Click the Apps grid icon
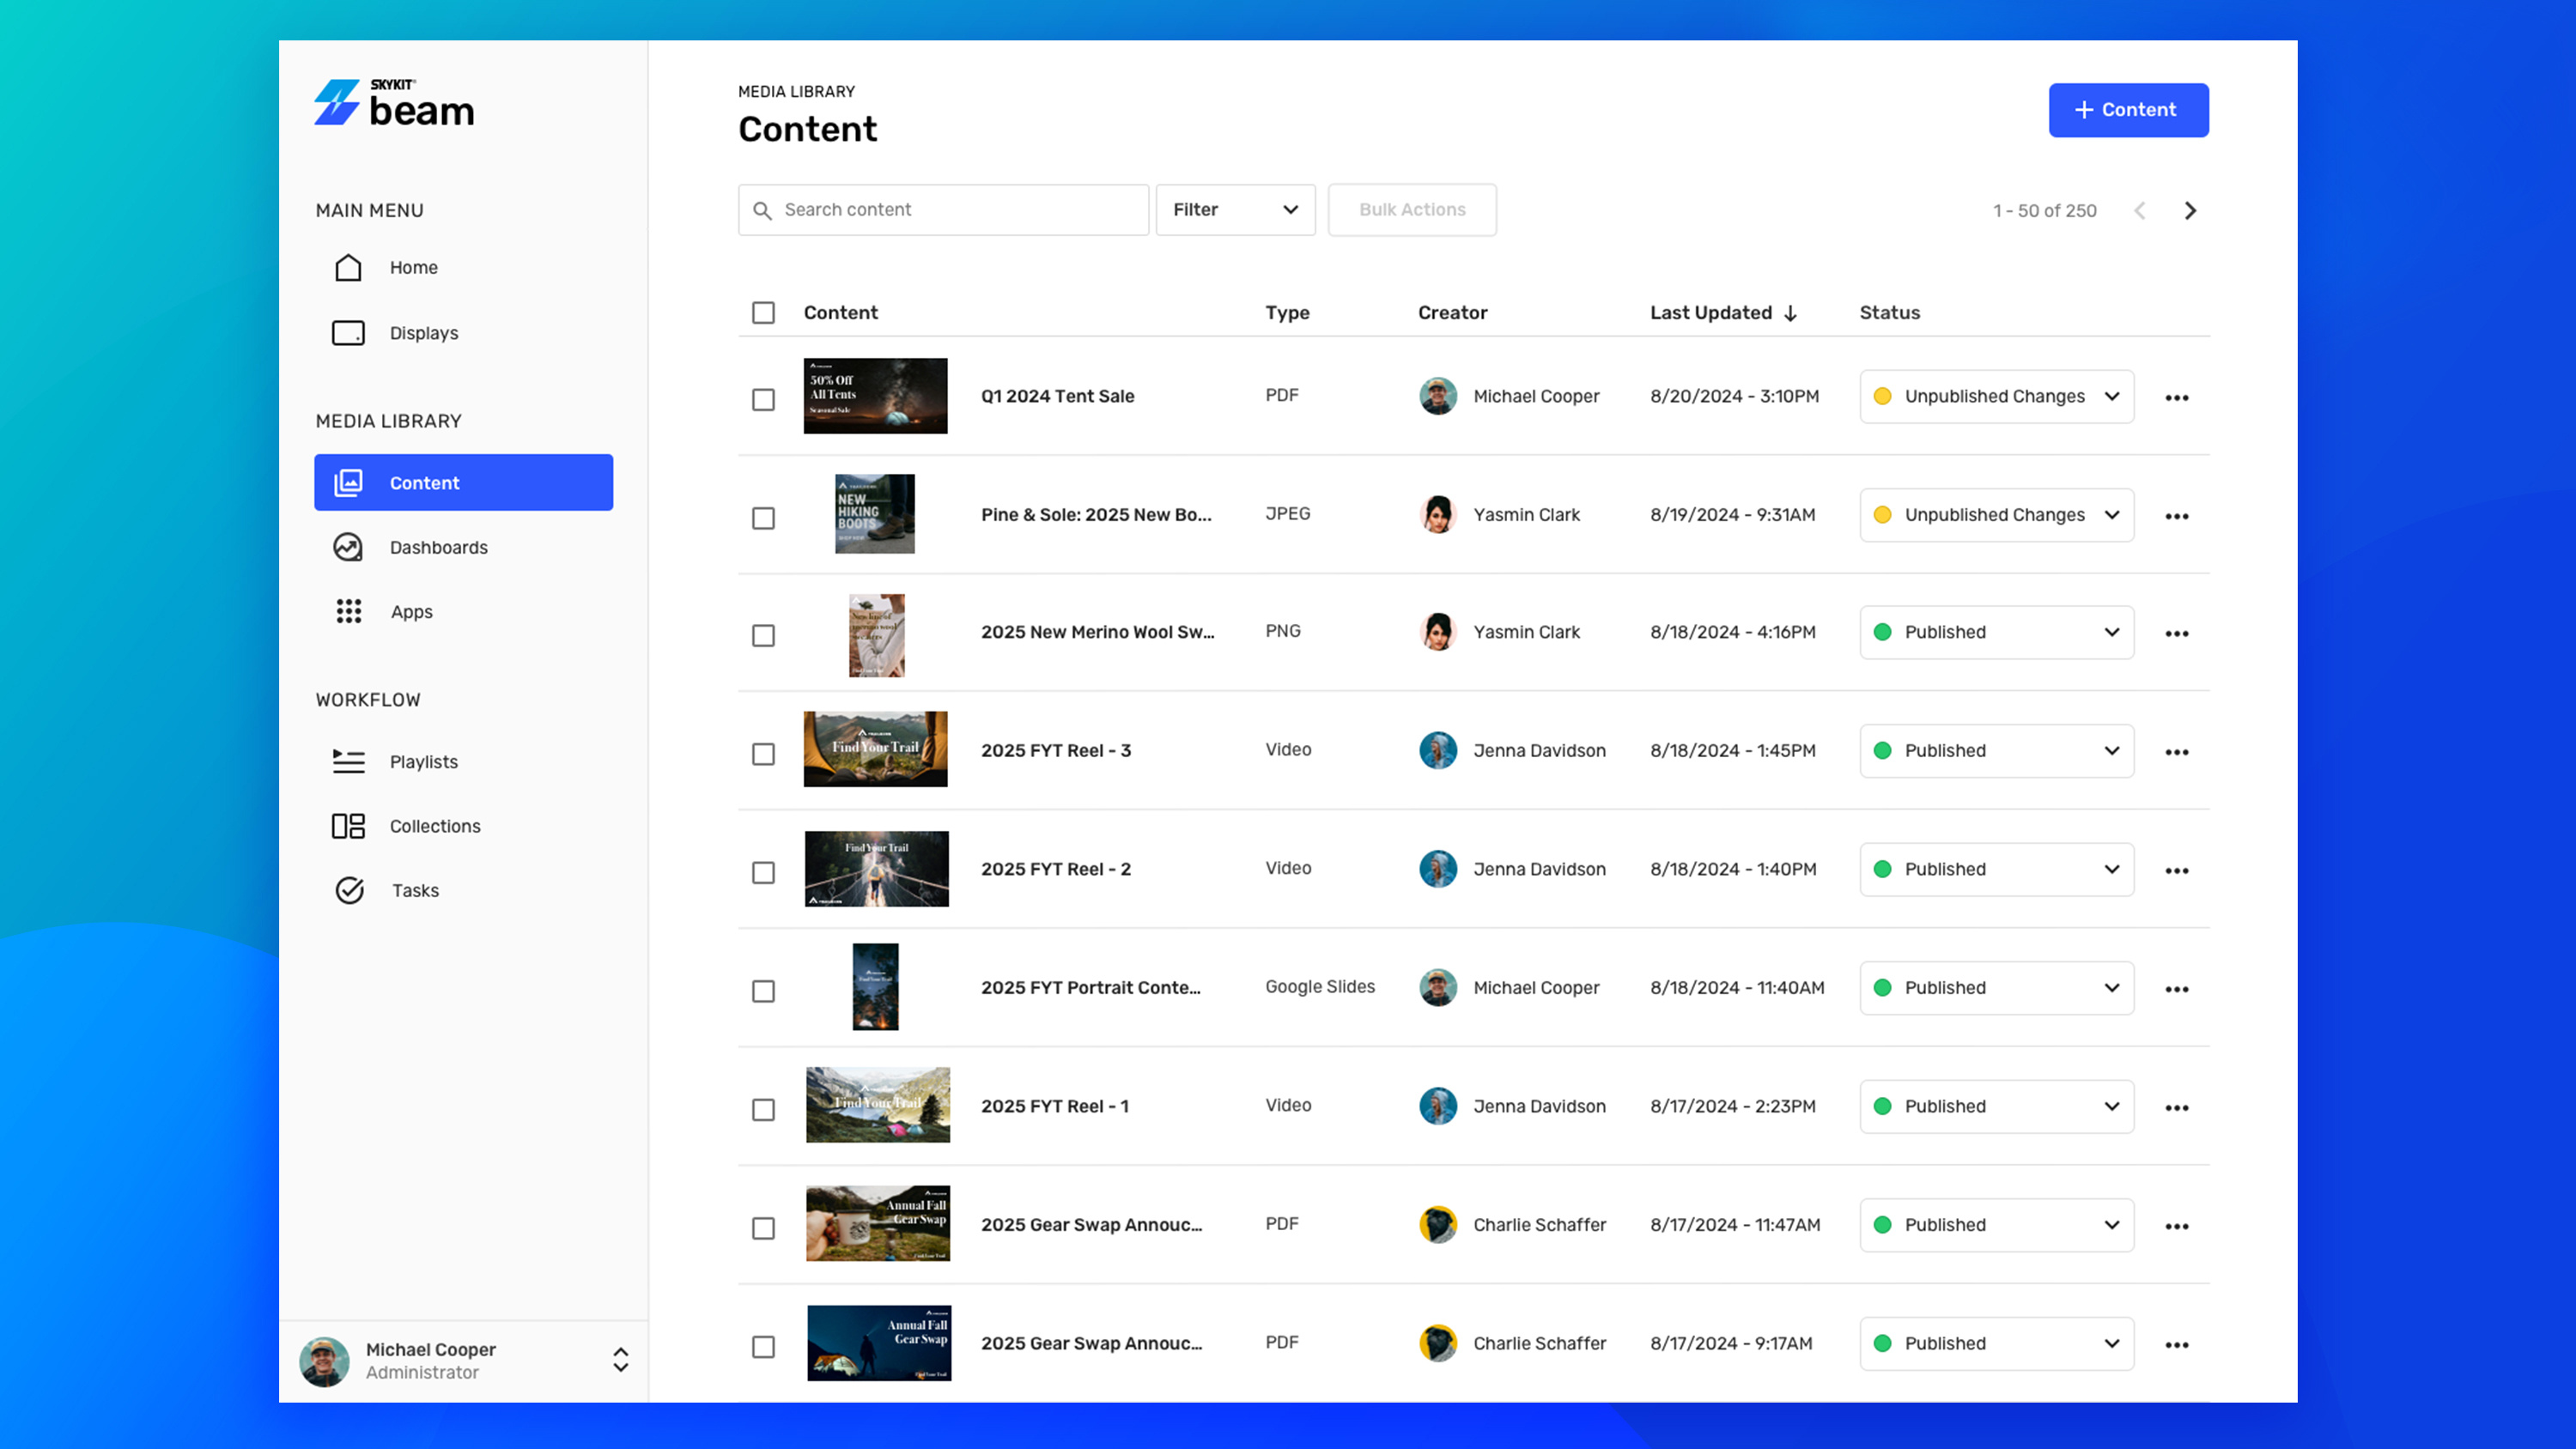 point(348,611)
